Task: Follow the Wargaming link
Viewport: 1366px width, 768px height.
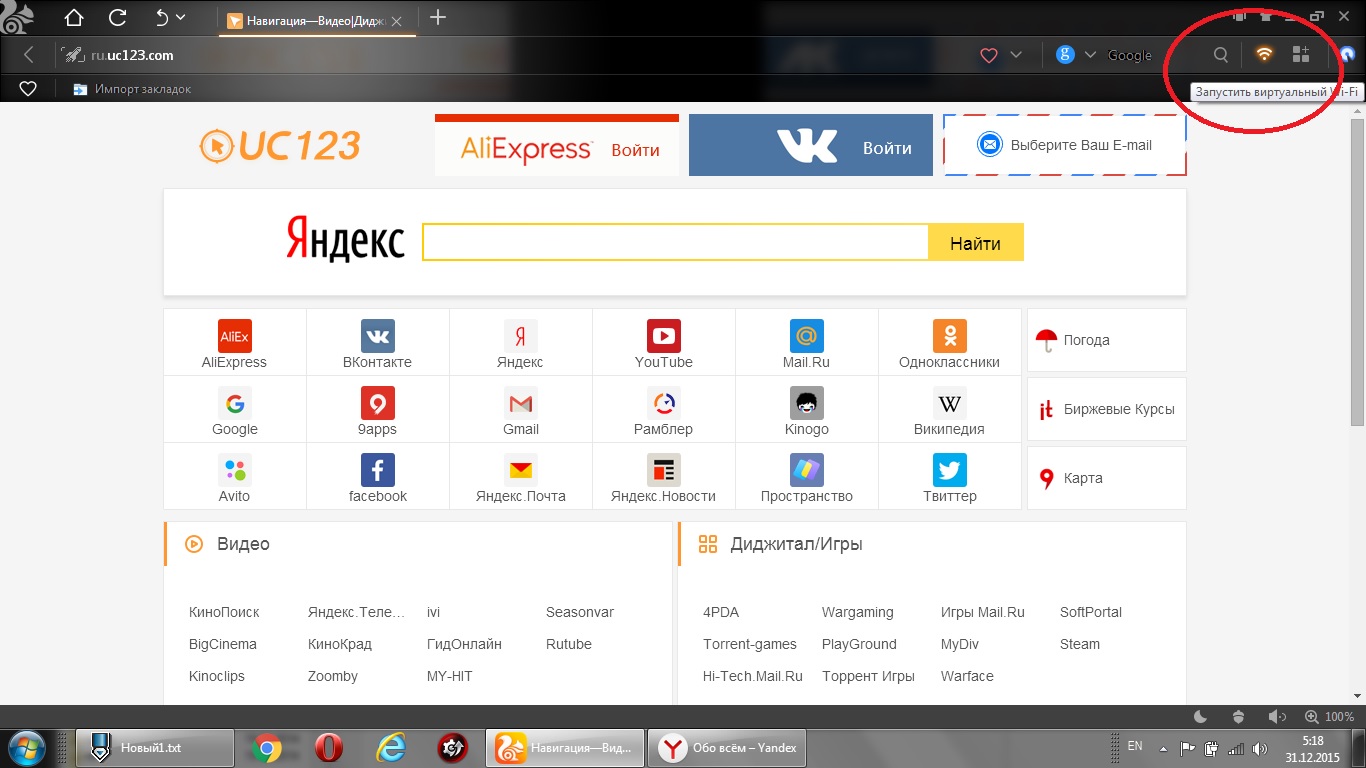Action: pos(858,612)
